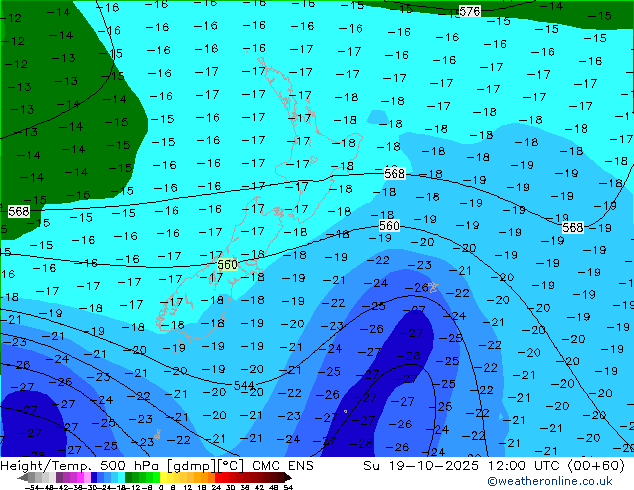Click the white 560 contour label
634x490 pixels.
pyautogui.click(x=389, y=226)
